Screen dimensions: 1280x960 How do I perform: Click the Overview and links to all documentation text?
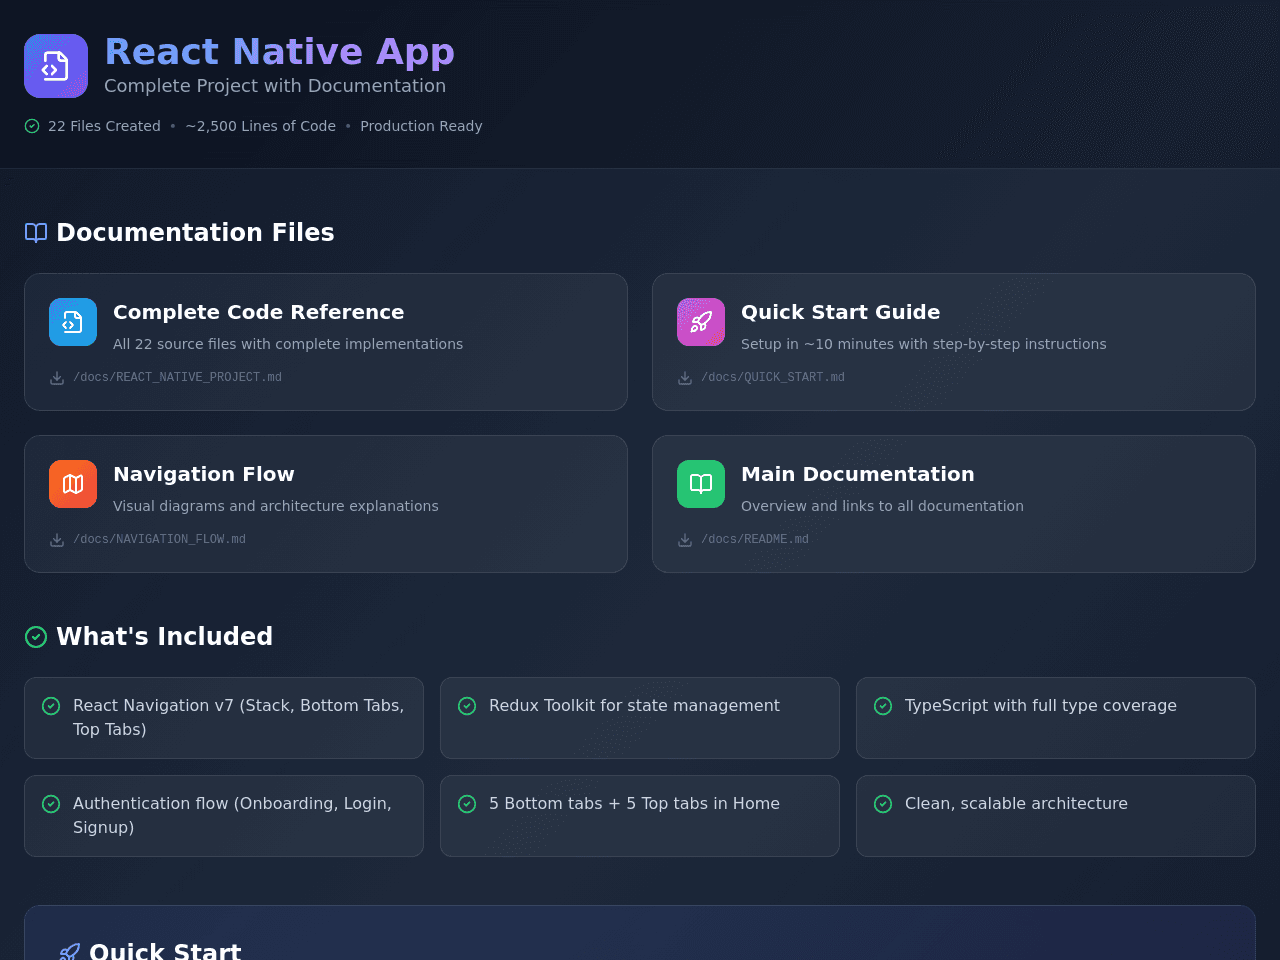point(882,506)
